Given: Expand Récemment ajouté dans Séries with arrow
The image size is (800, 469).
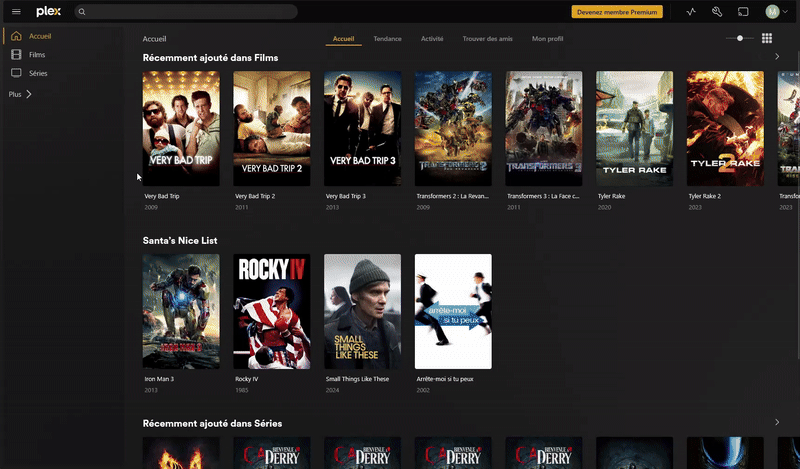Looking at the screenshot, I should pyautogui.click(x=777, y=423).
